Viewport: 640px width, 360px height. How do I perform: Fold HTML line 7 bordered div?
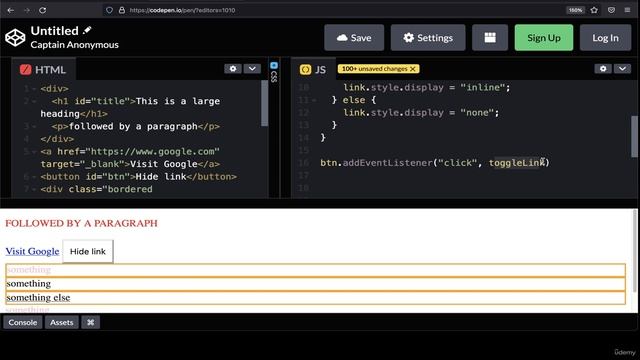tap(34, 189)
